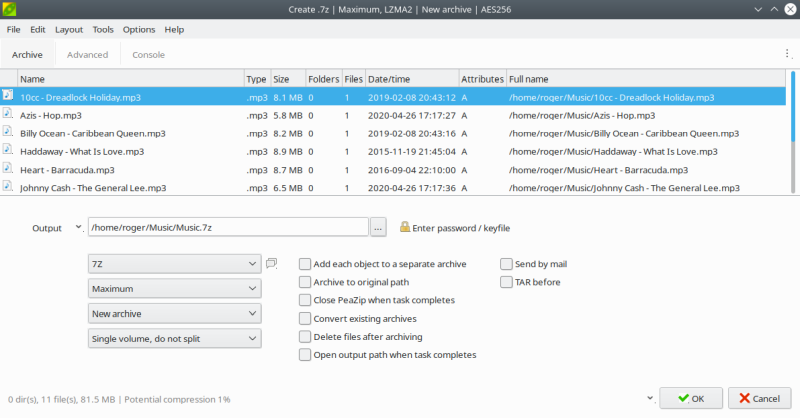Click the PeaZip app icon in the title bar
This screenshot has height=418, width=800.
tap(10, 10)
